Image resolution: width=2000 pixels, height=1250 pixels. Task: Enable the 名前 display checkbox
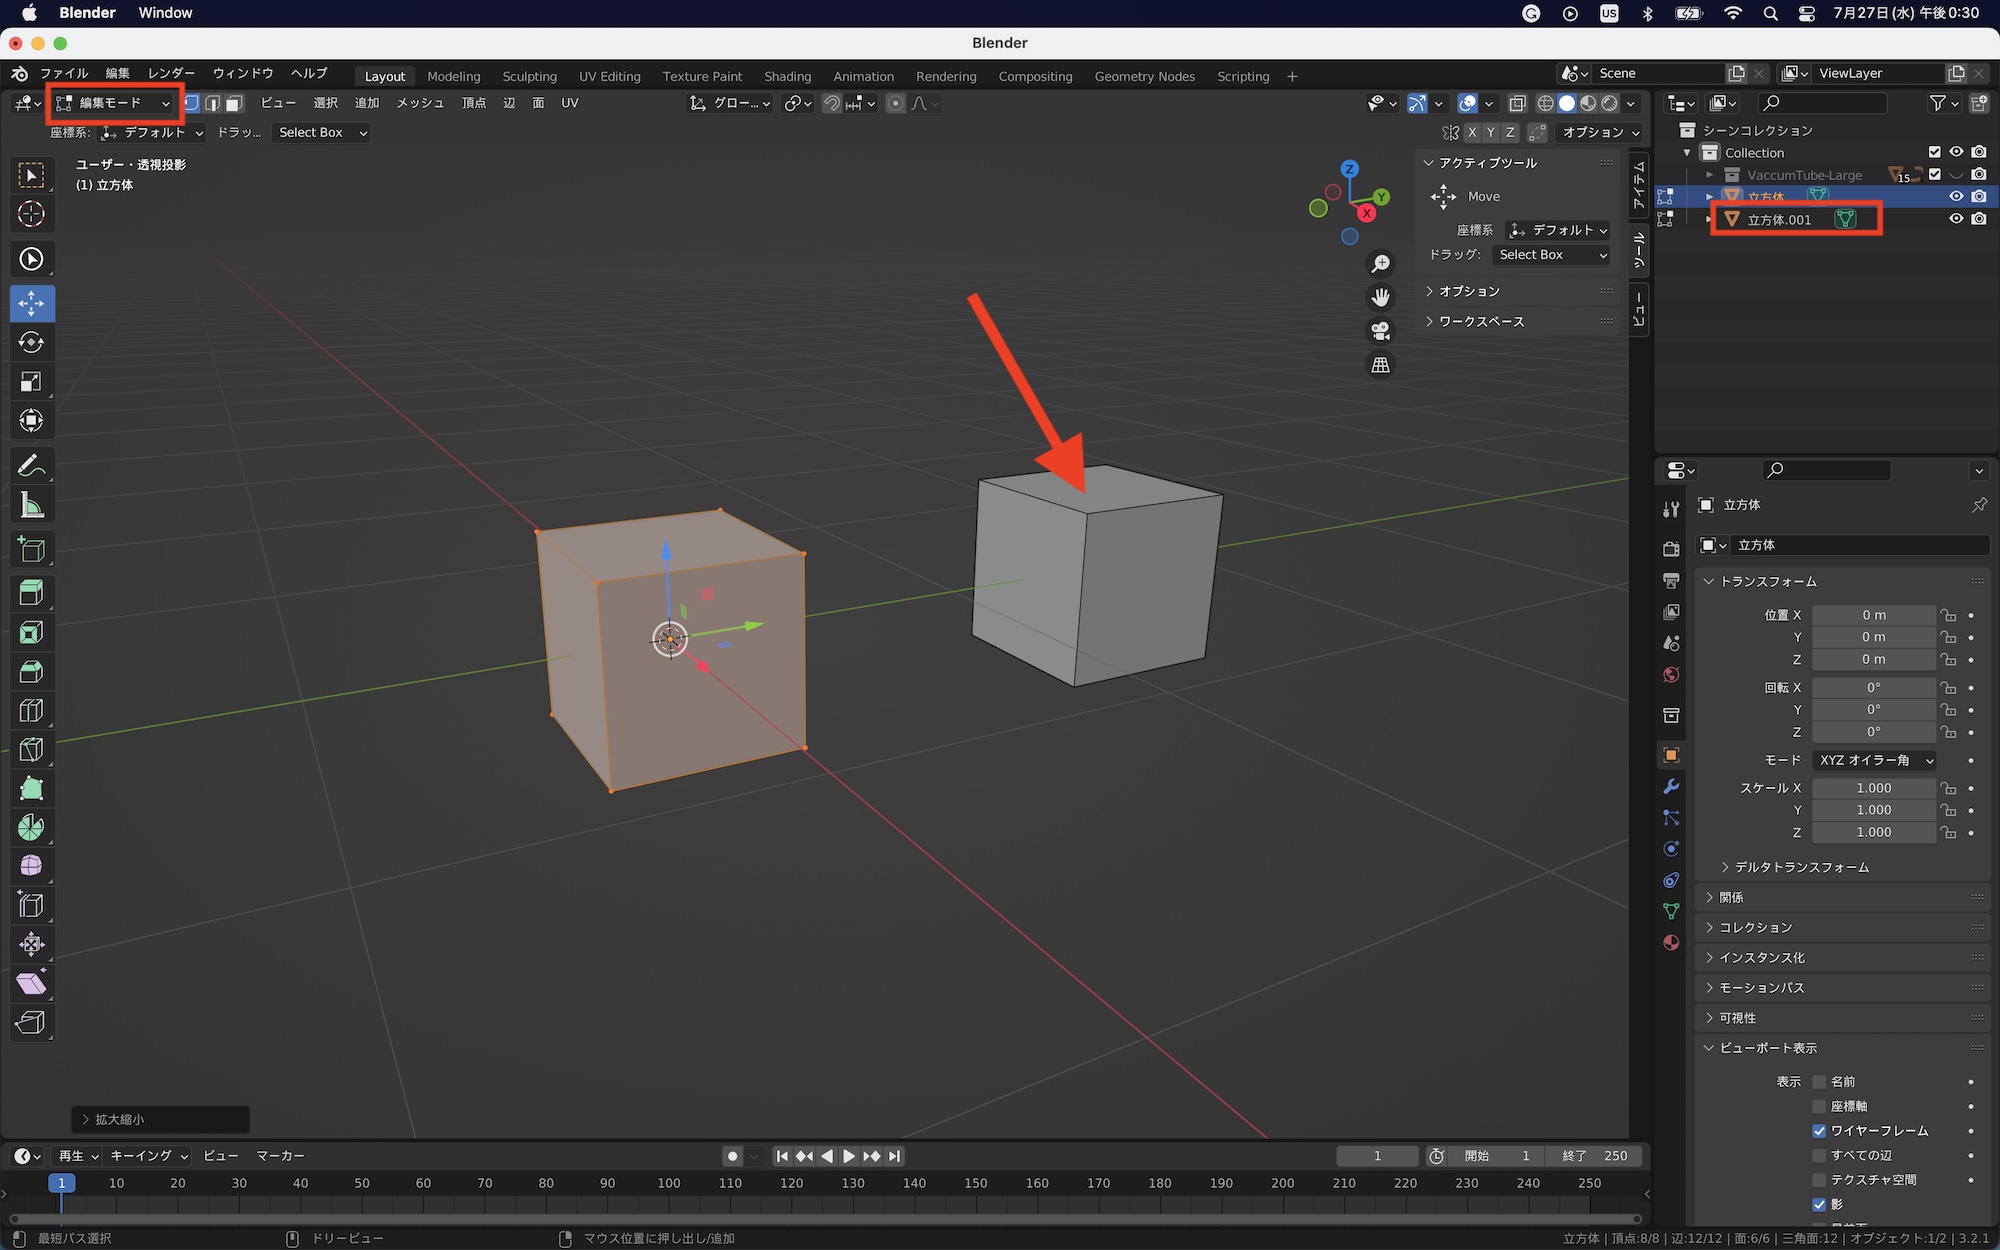click(x=1819, y=1082)
